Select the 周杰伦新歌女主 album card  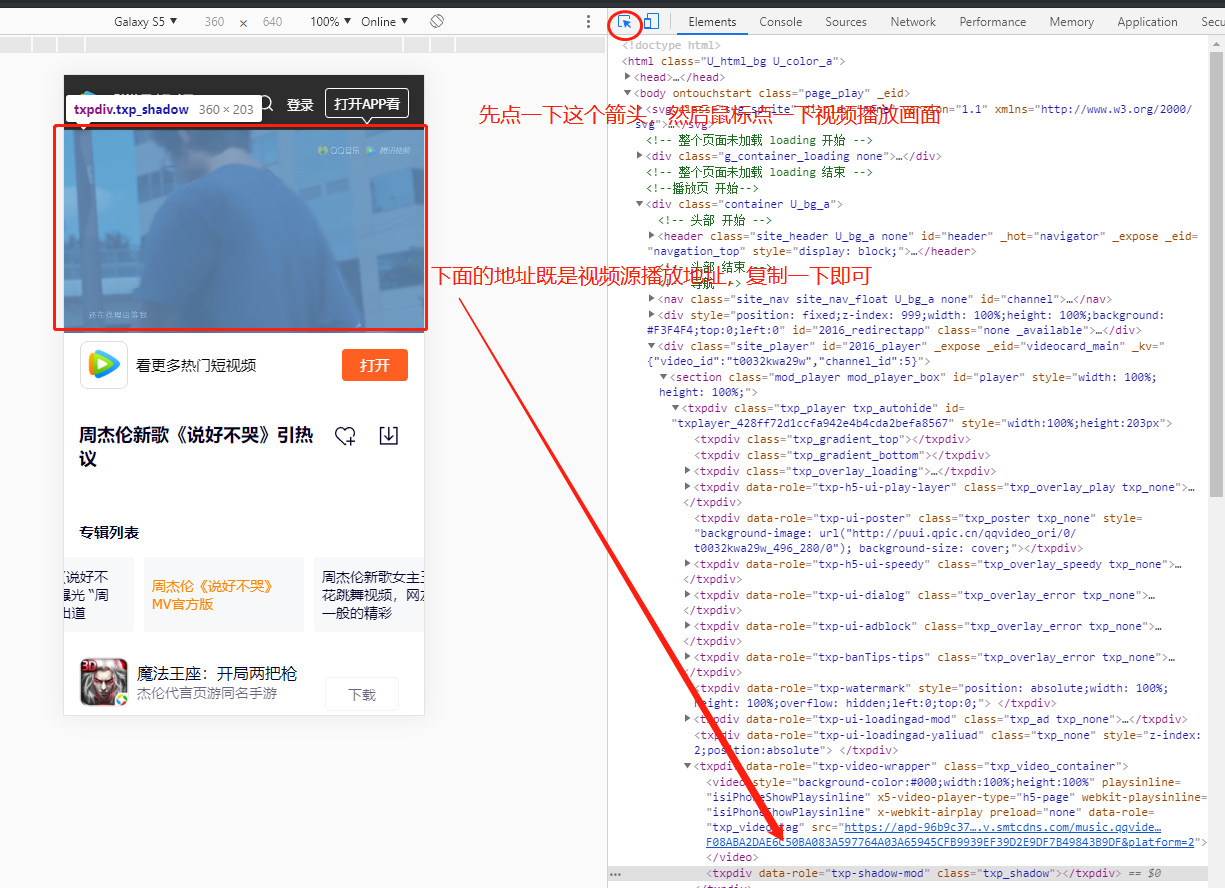(x=369, y=595)
